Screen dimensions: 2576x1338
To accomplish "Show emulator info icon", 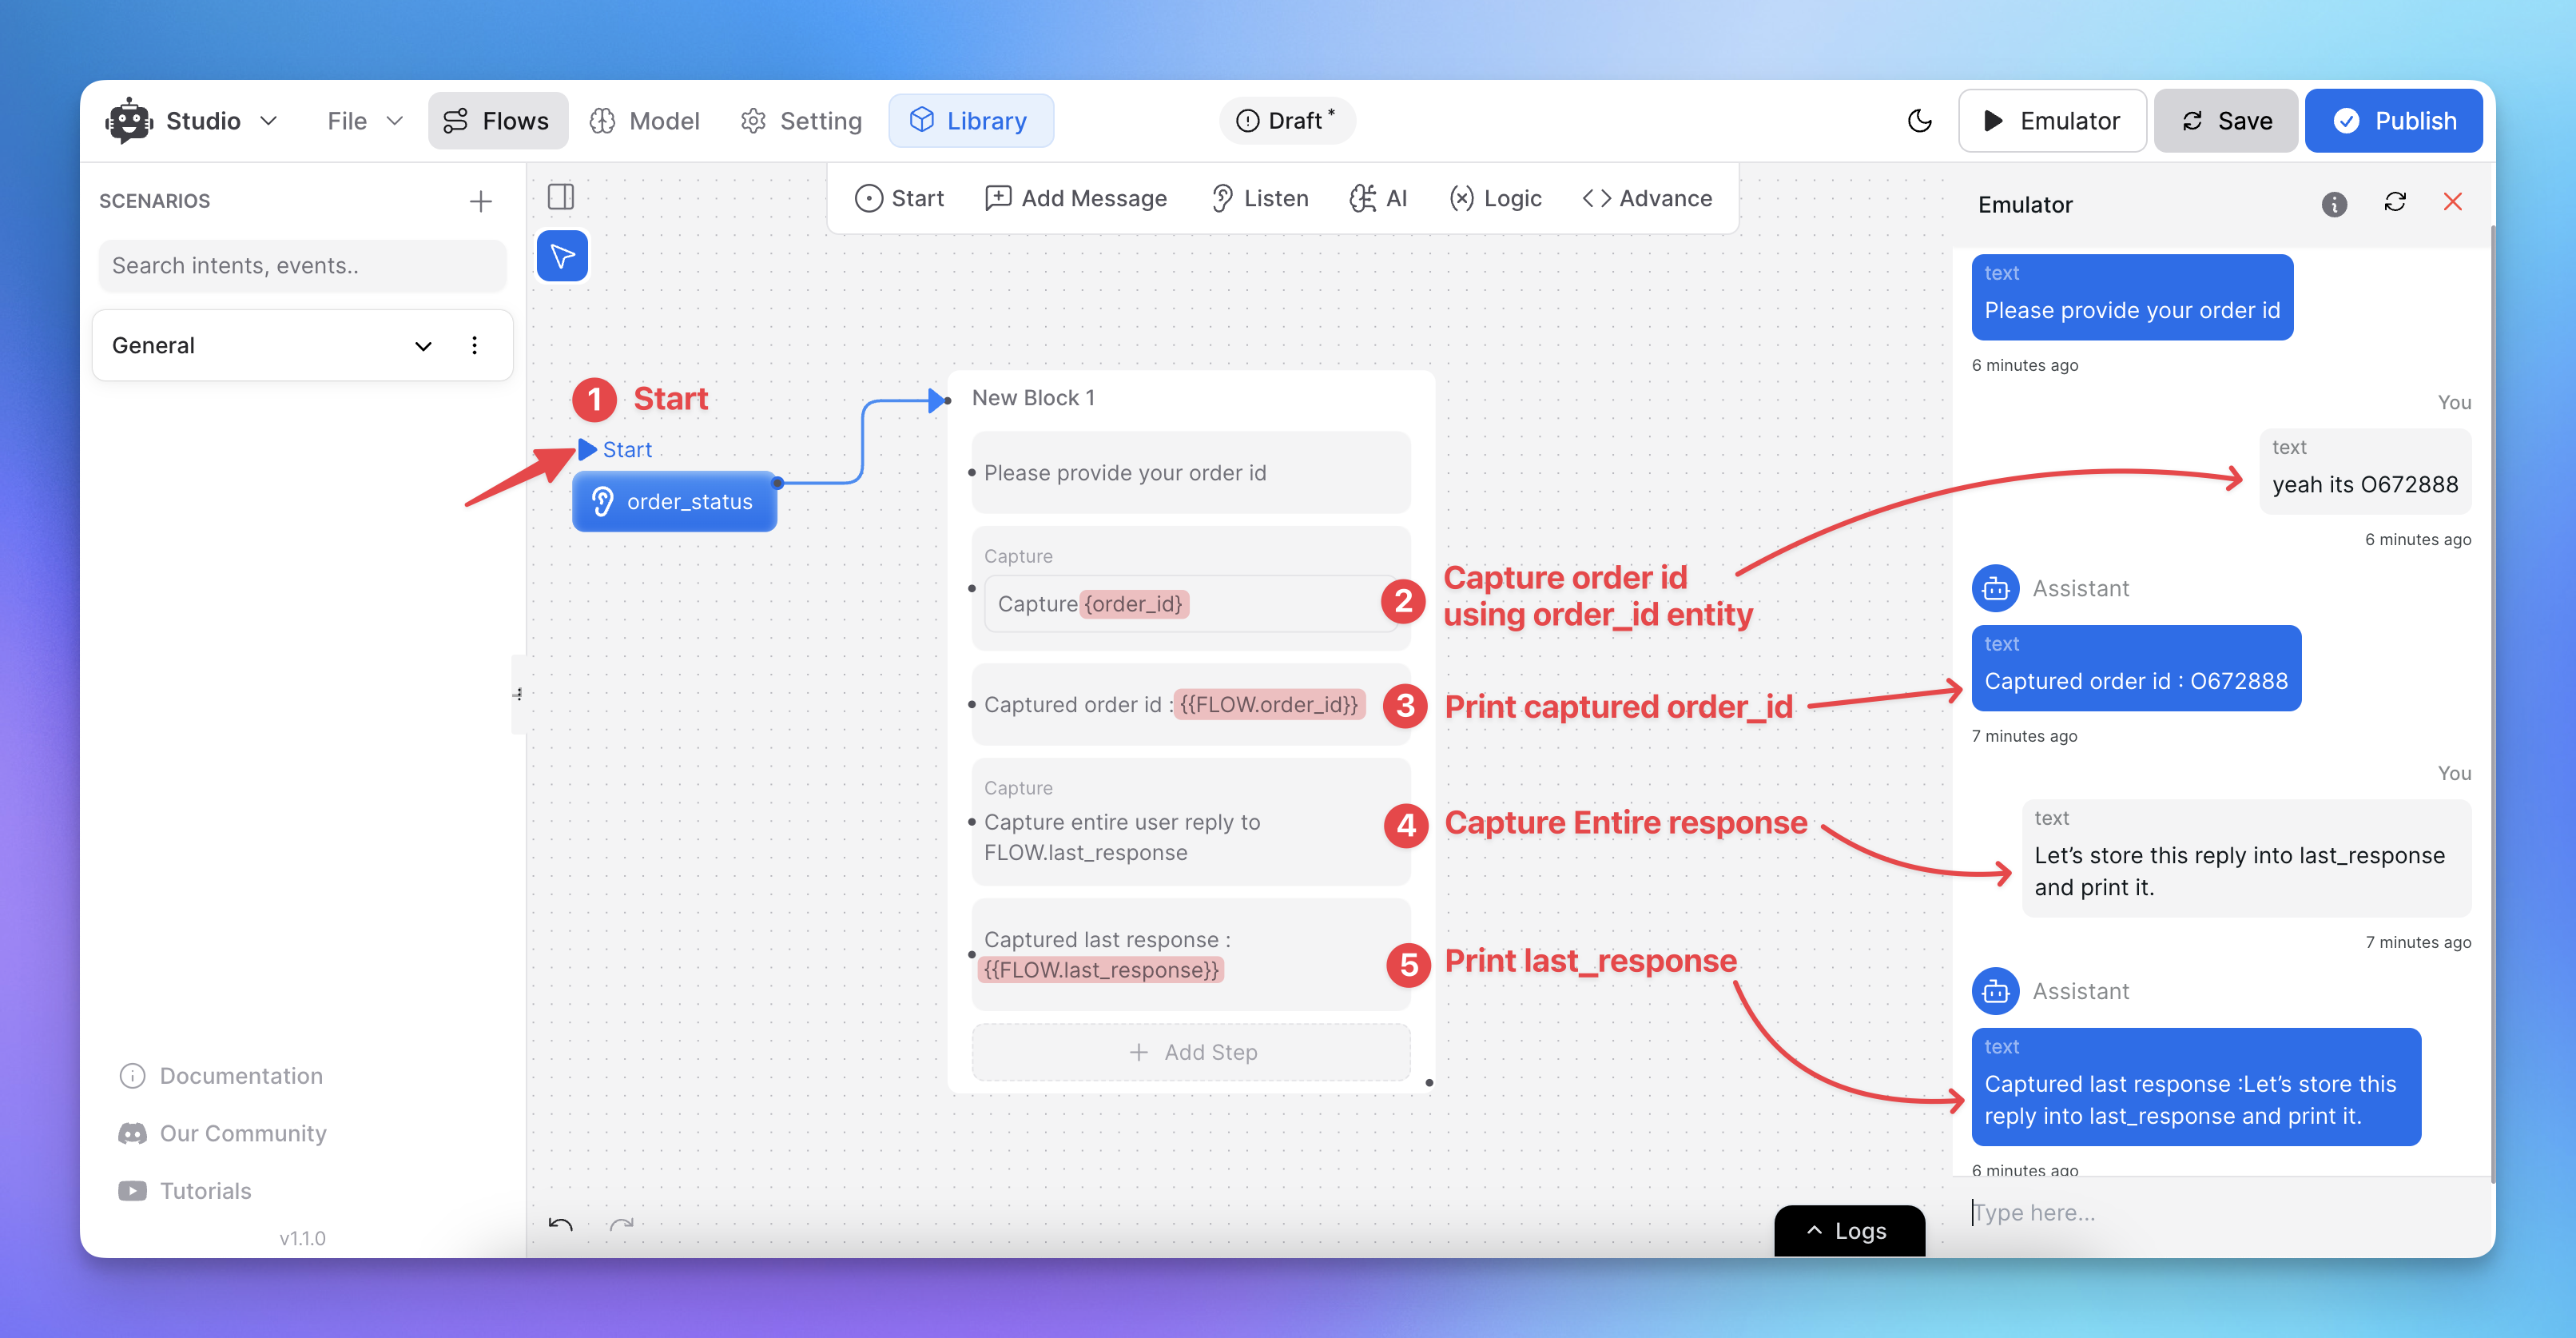I will tap(2333, 204).
